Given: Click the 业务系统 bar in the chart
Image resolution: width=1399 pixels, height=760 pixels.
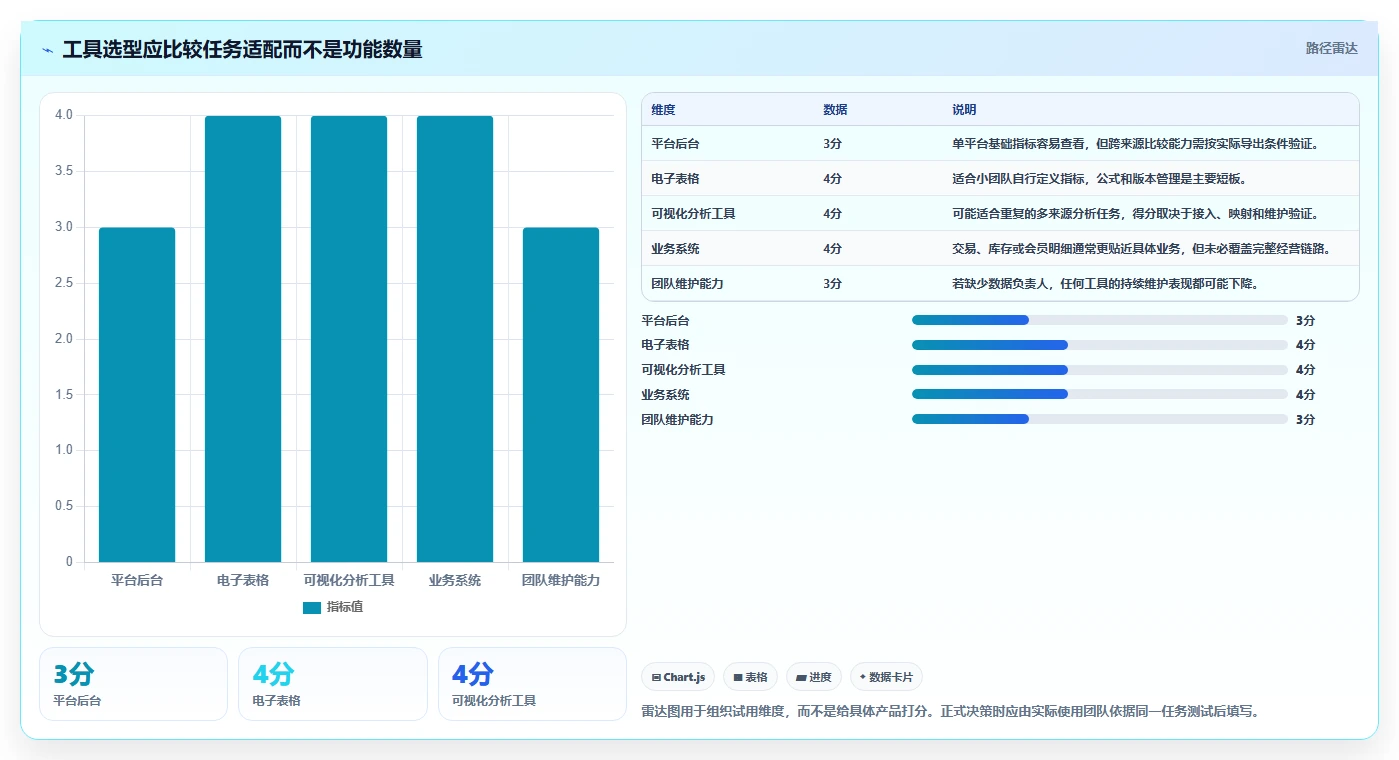Looking at the screenshot, I should click(455, 339).
